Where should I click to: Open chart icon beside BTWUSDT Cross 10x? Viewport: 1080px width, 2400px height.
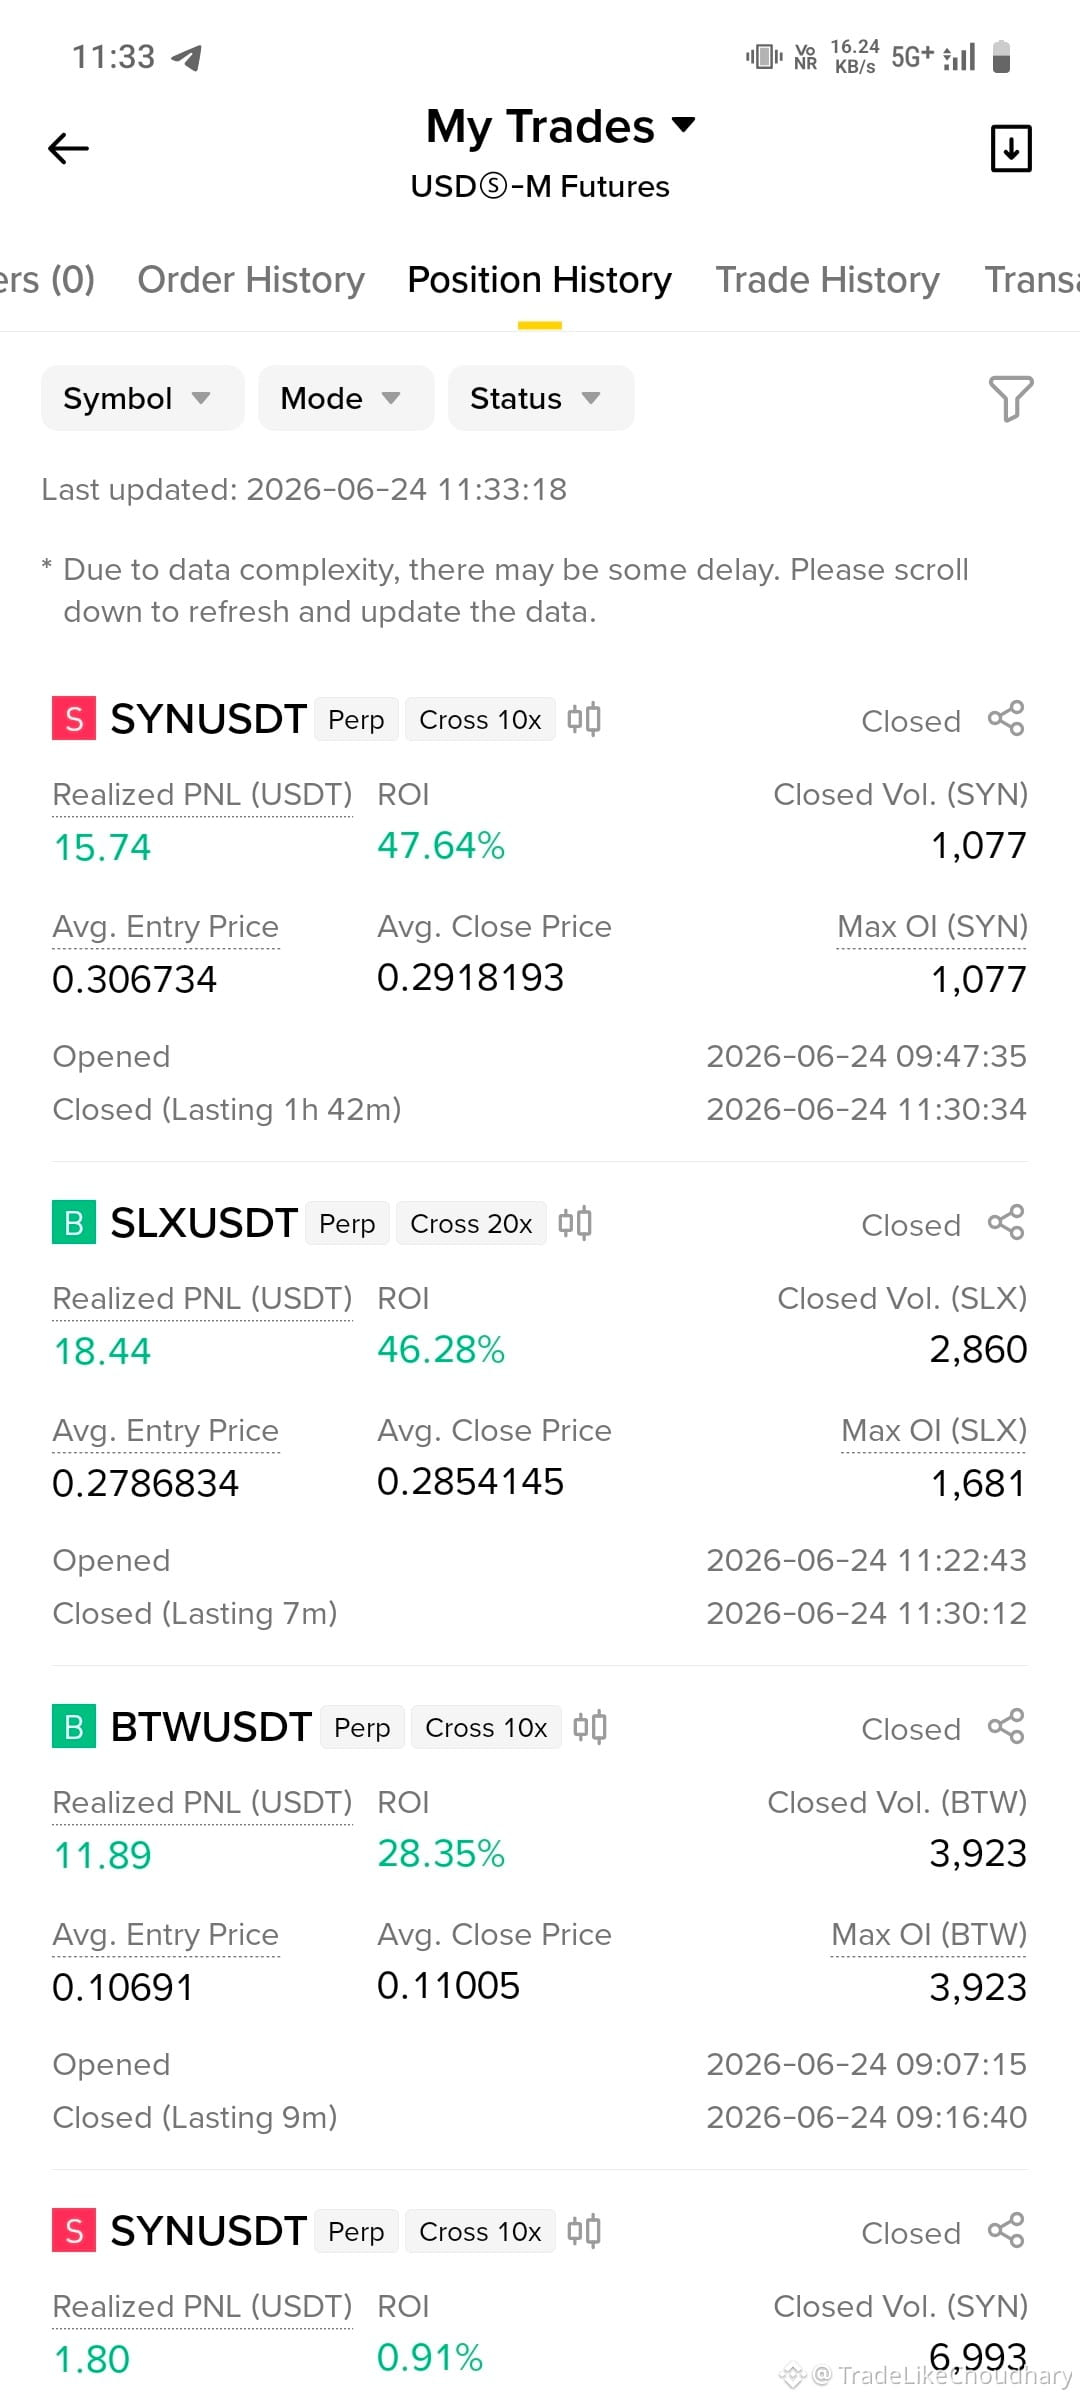click(590, 1727)
